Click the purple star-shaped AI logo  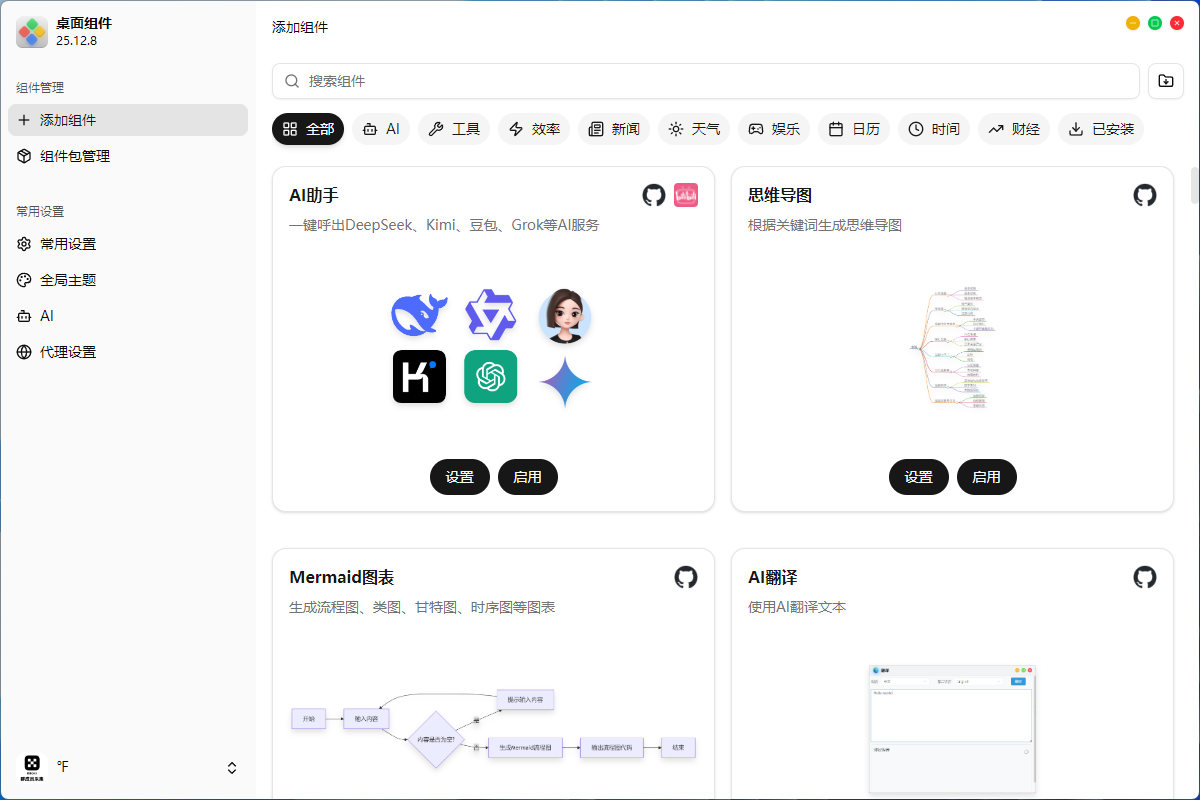coord(490,314)
